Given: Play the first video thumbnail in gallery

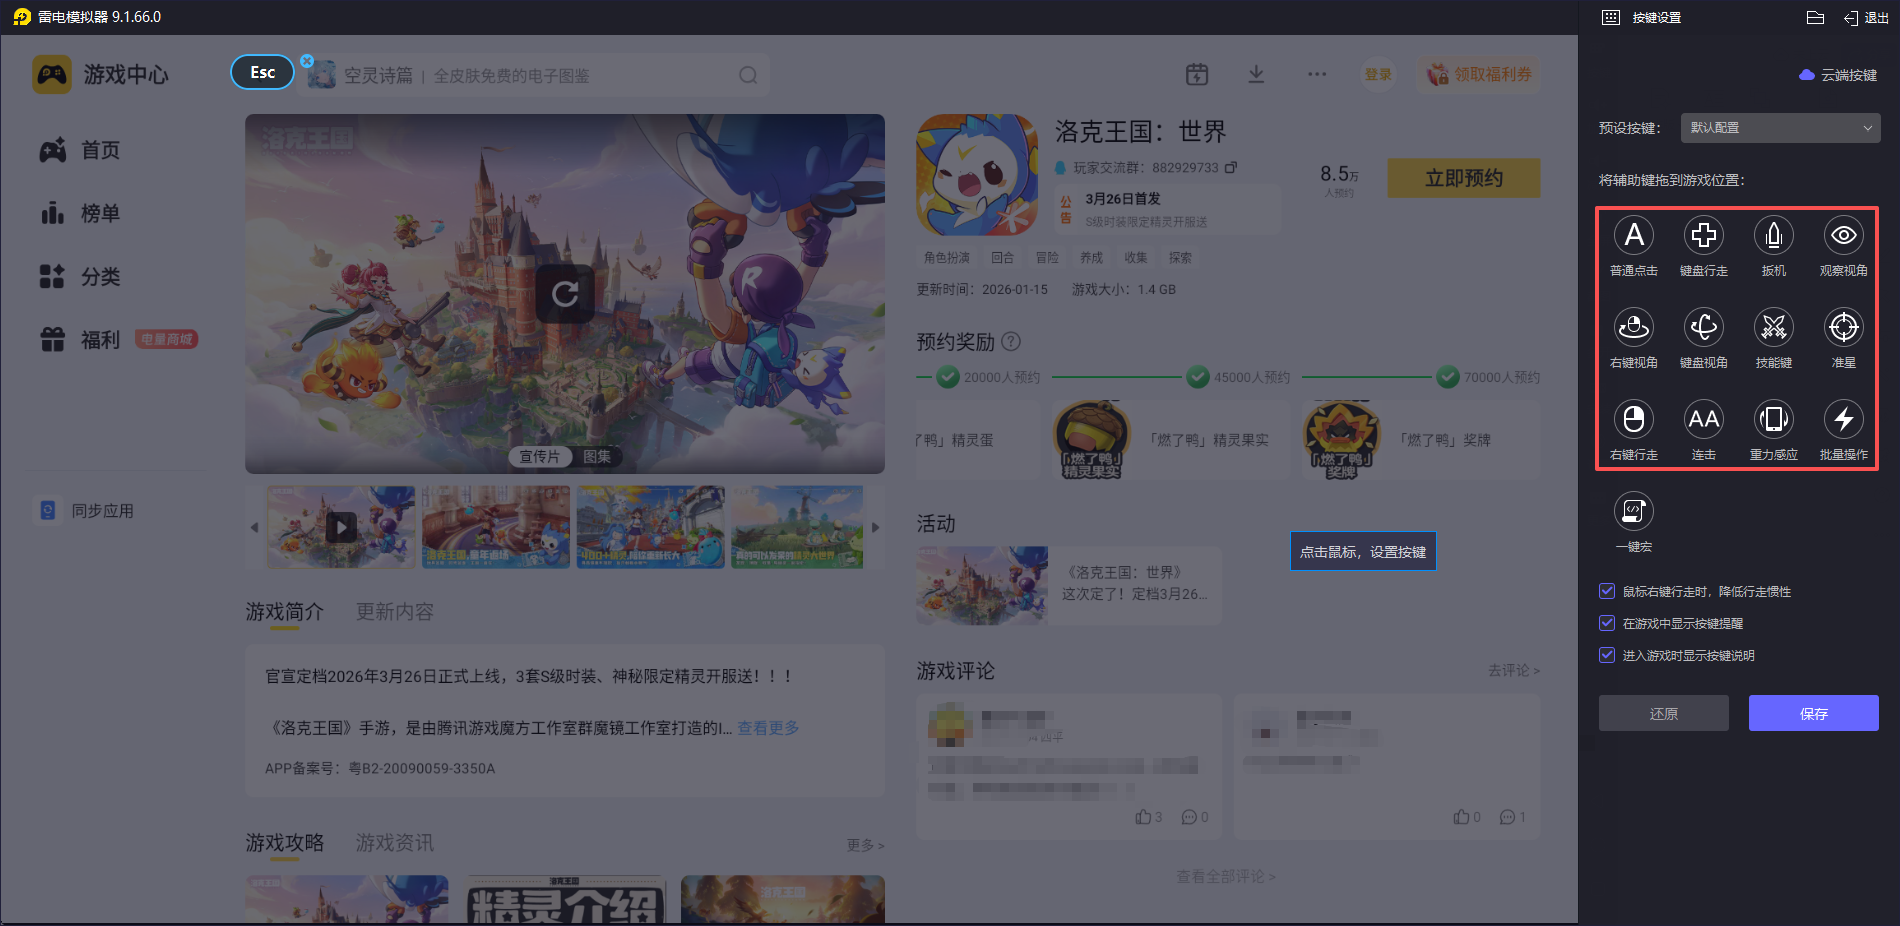Looking at the screenshot, I should click(341, 527).
